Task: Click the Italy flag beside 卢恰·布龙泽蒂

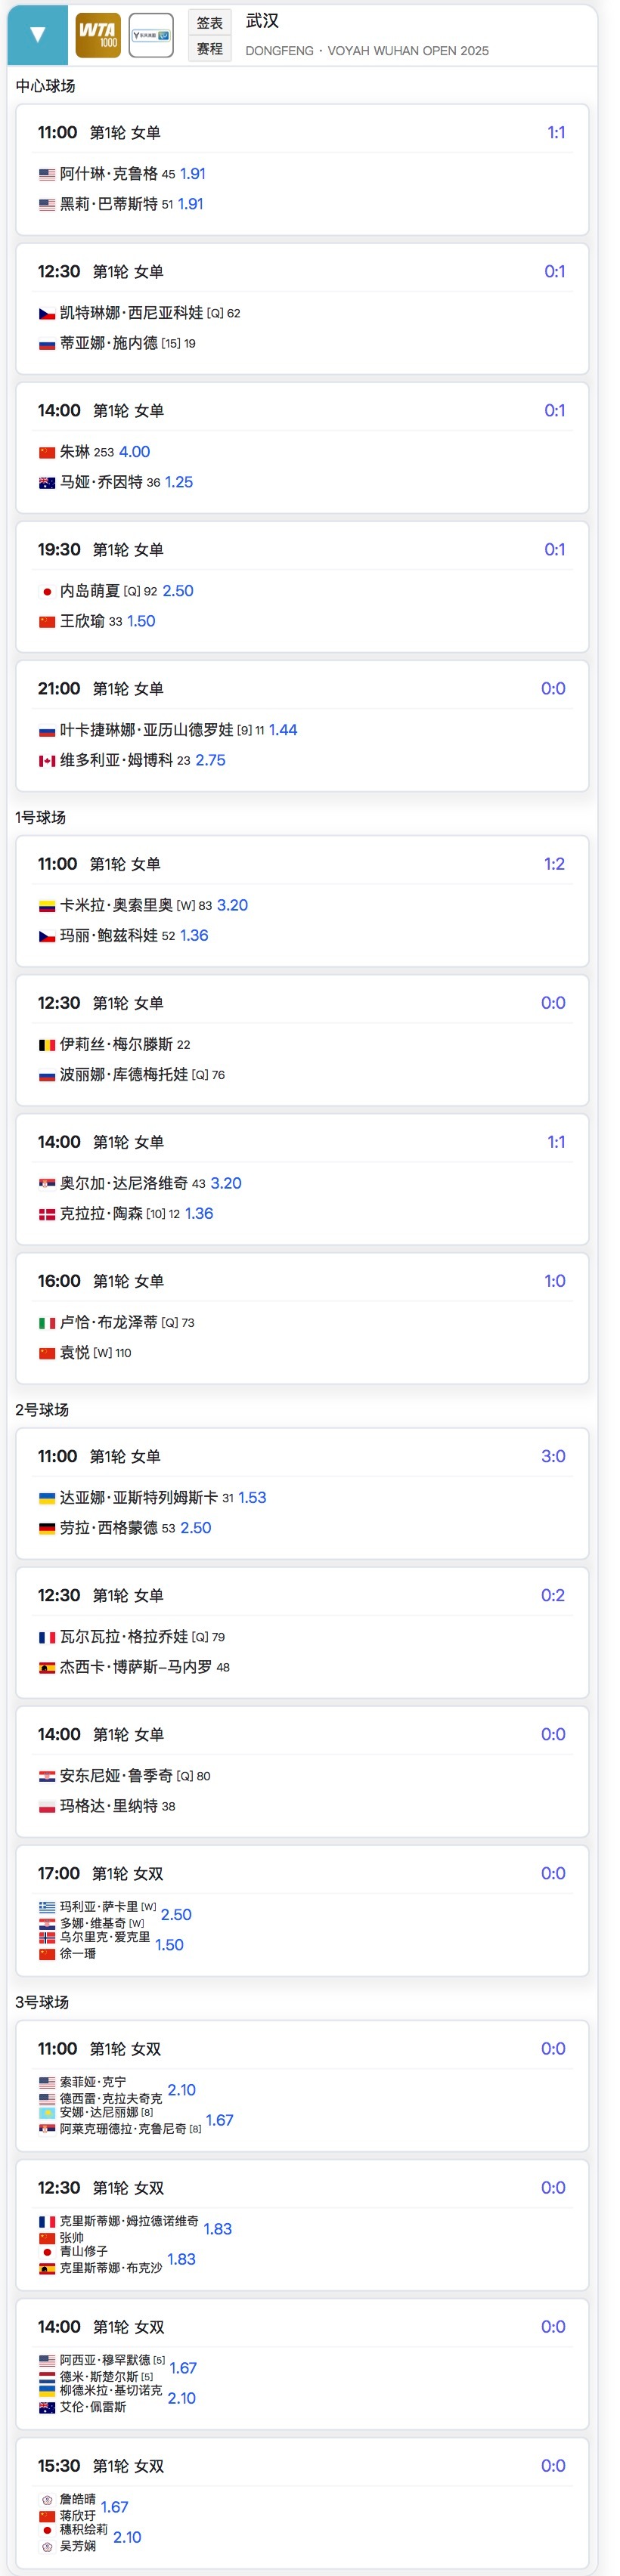Action: 47,1323
